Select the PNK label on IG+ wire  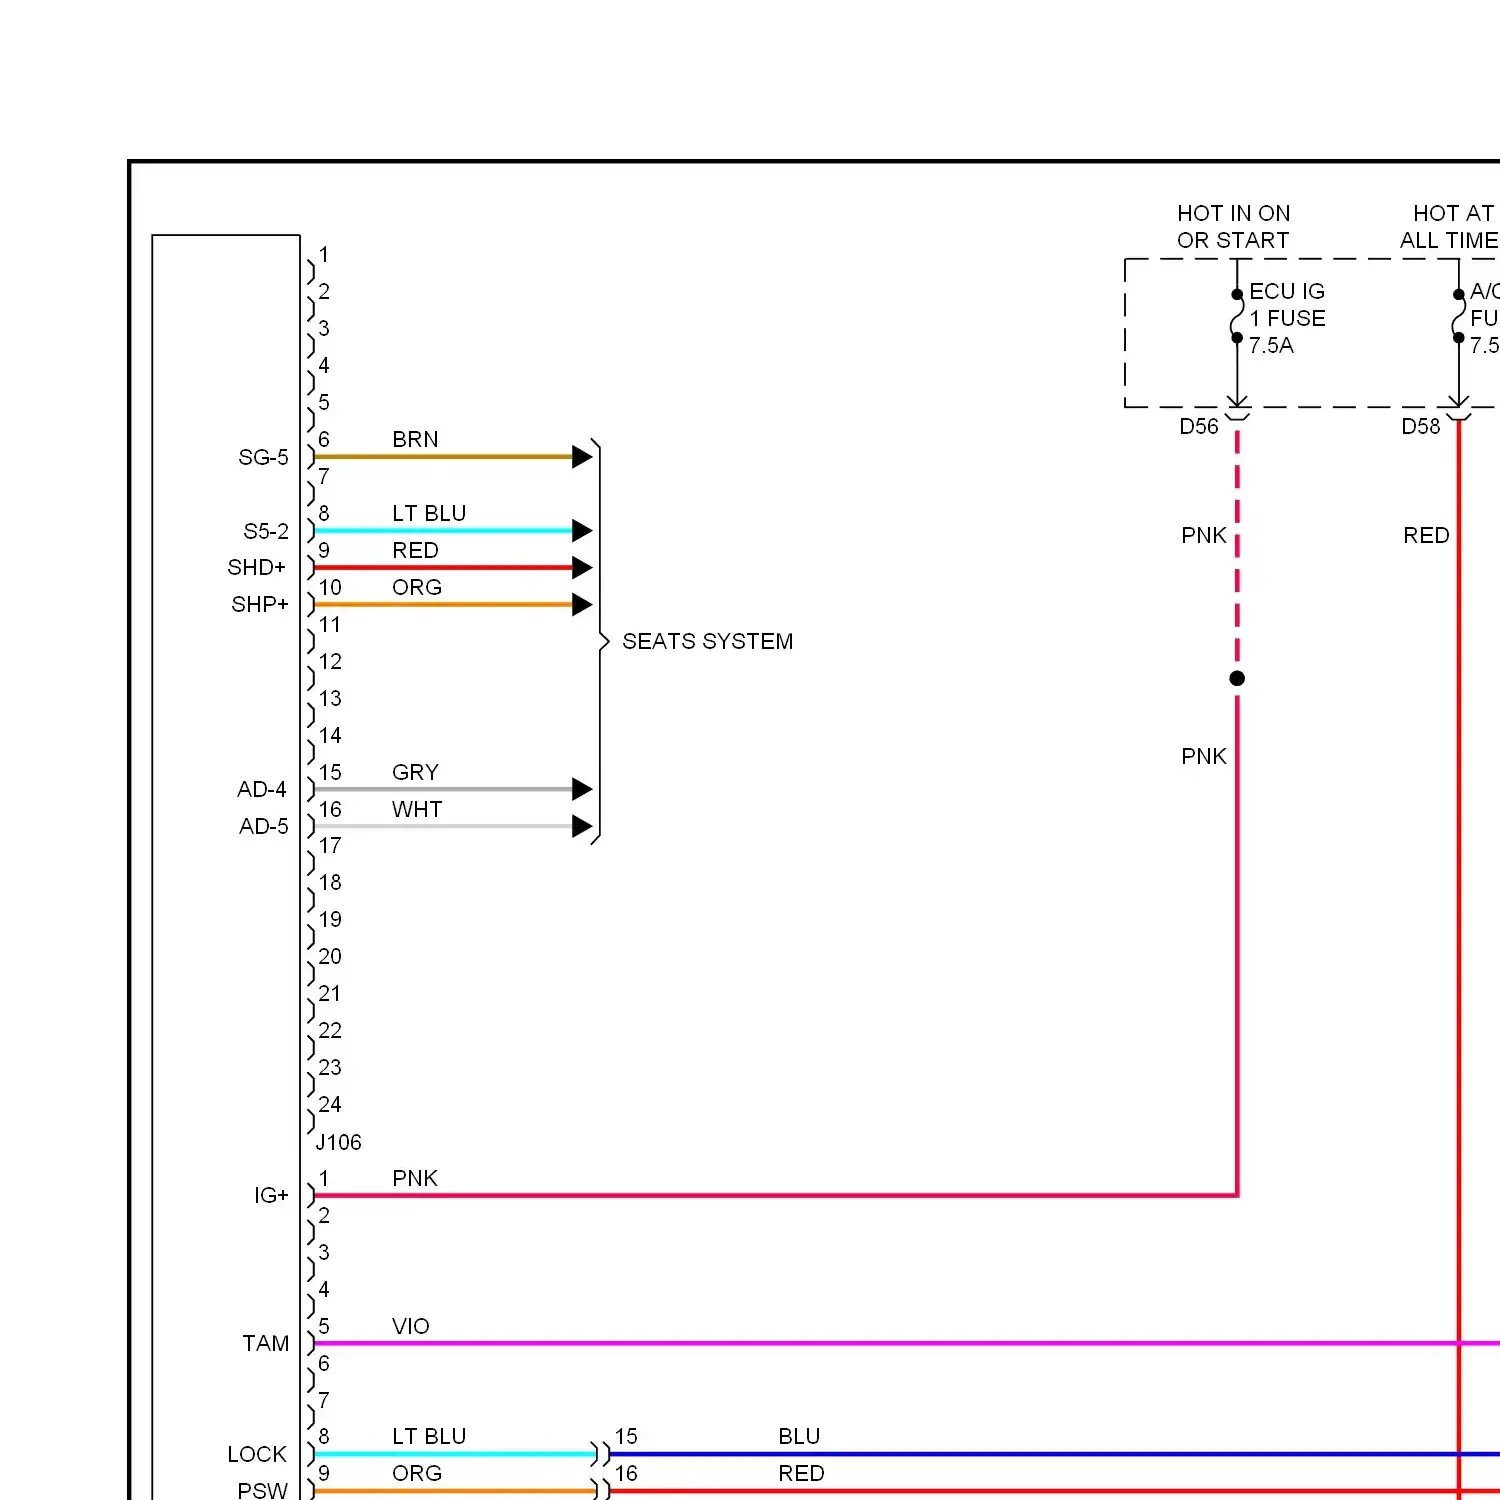(415, 1178)
